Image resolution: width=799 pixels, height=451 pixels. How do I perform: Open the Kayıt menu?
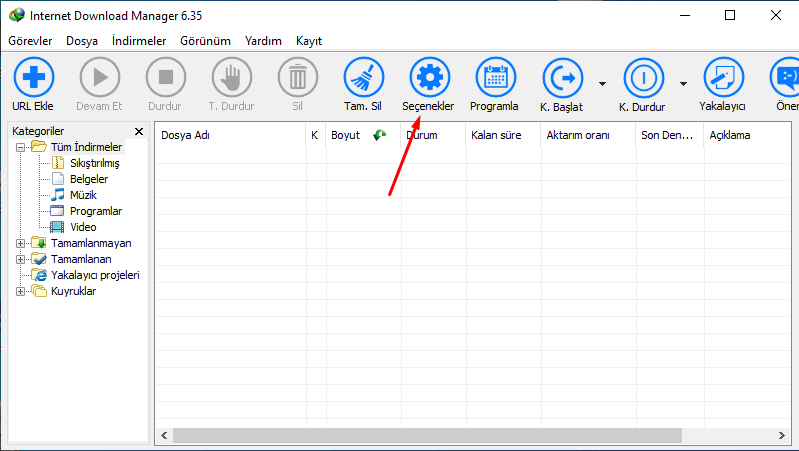point(309,41)
